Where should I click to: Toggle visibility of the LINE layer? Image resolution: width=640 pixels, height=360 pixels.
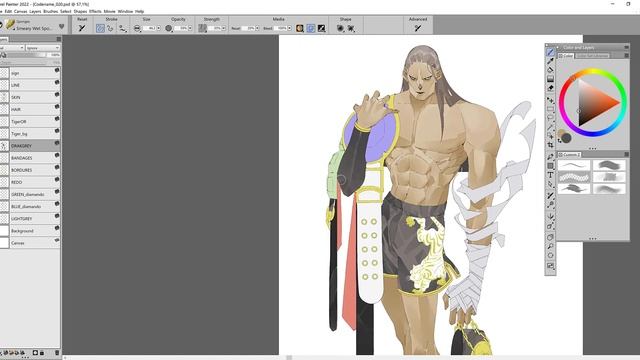pos(57,82)
